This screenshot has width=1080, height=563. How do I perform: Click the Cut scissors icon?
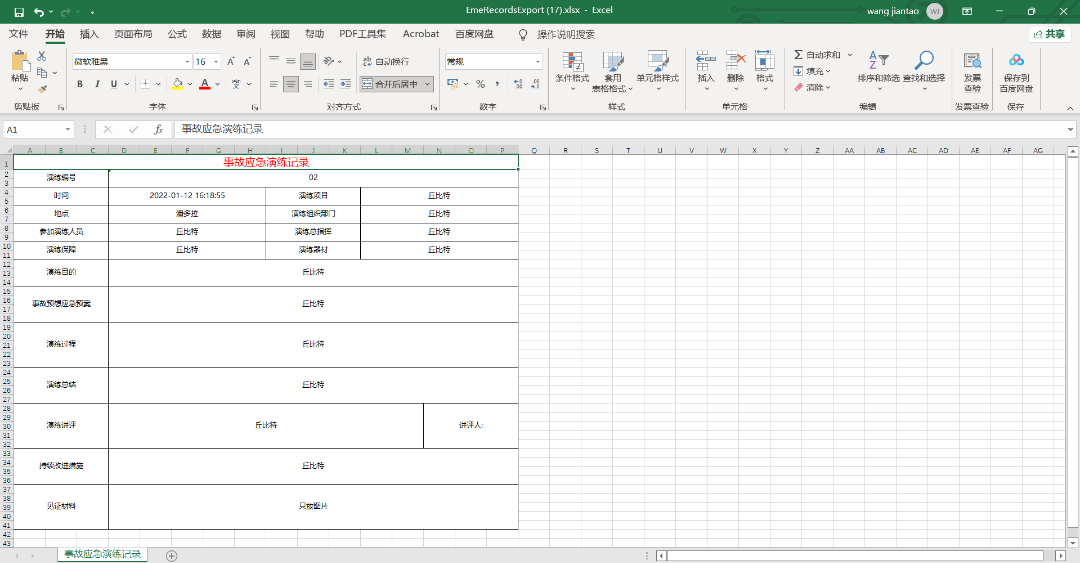tap(42, 57)
